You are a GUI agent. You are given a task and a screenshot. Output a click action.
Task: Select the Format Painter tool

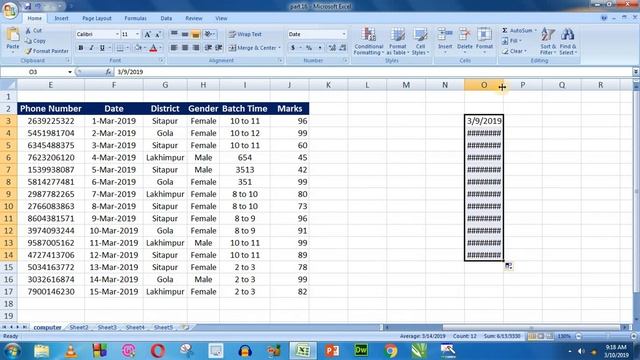(x=46, y=51)
